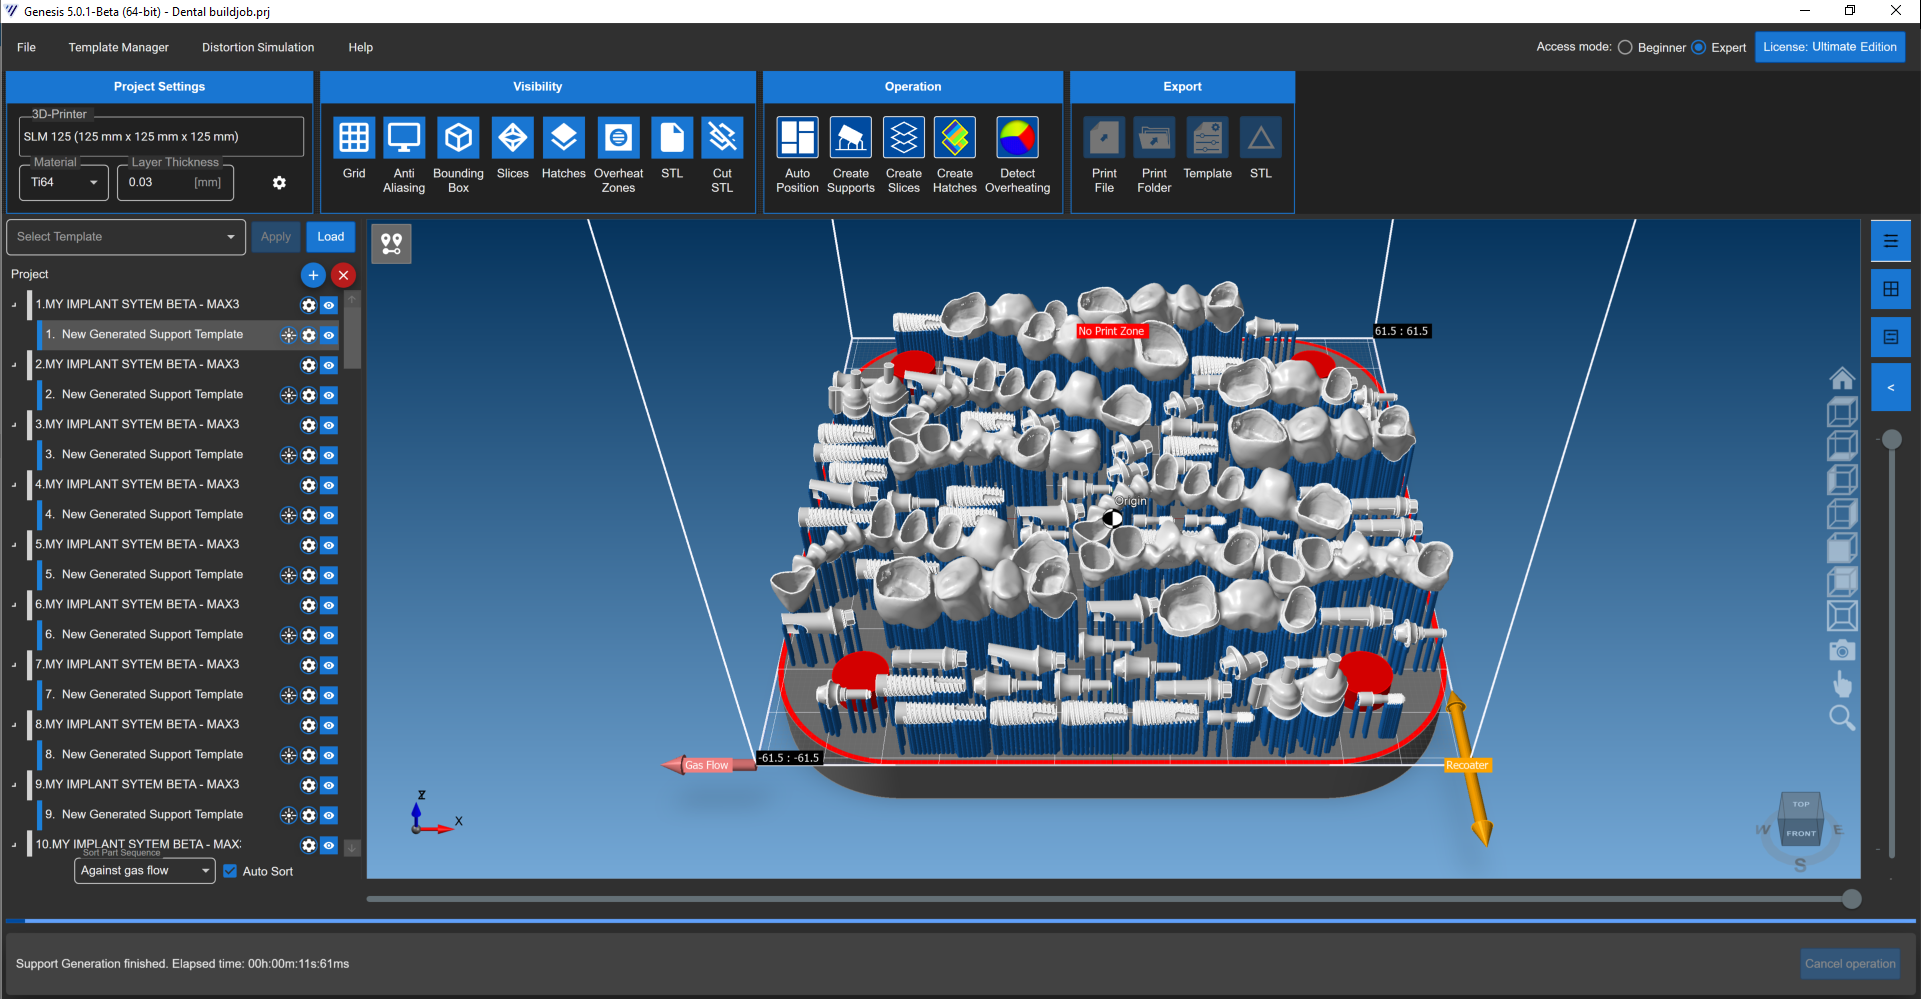1921x999 pixels.
Task: Show Overheat Zones in viewport
Action: (618, 138)
